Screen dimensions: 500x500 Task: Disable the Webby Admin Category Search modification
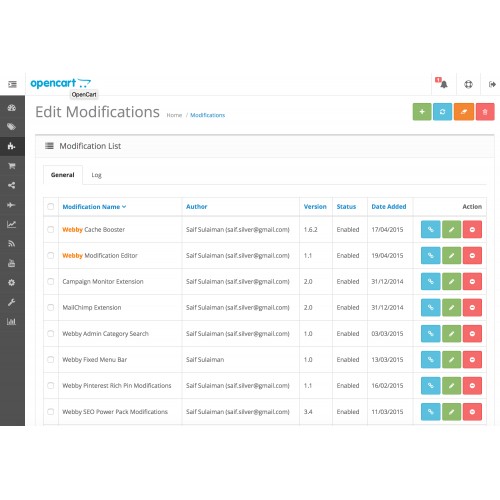[x=472, y=333]
